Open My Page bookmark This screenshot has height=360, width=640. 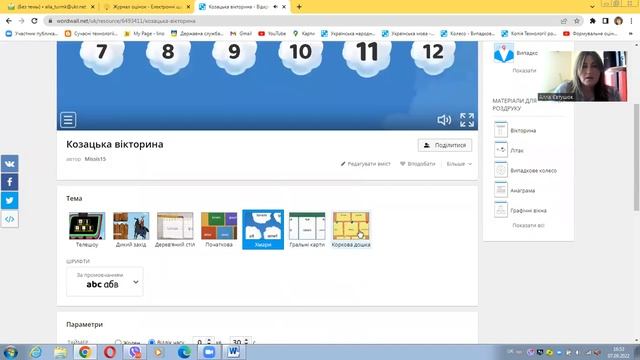point(144,33)
